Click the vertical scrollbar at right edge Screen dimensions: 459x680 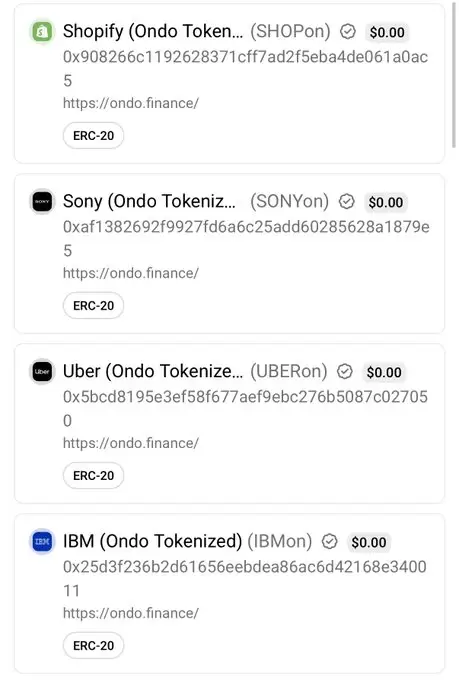[x=453, y=76]
